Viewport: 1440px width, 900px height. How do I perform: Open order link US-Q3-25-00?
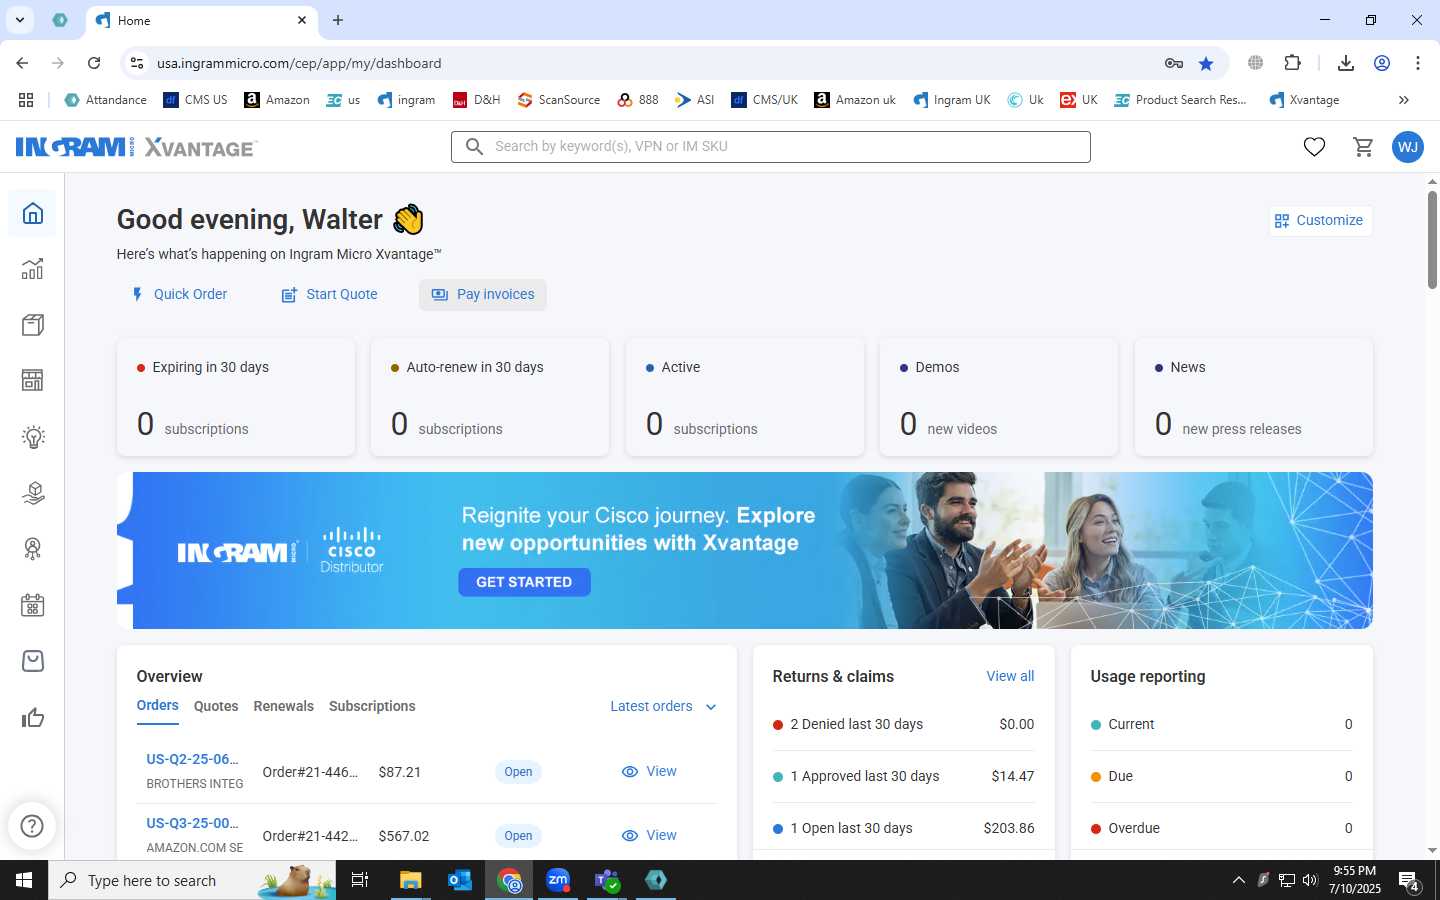pos(192,823)
